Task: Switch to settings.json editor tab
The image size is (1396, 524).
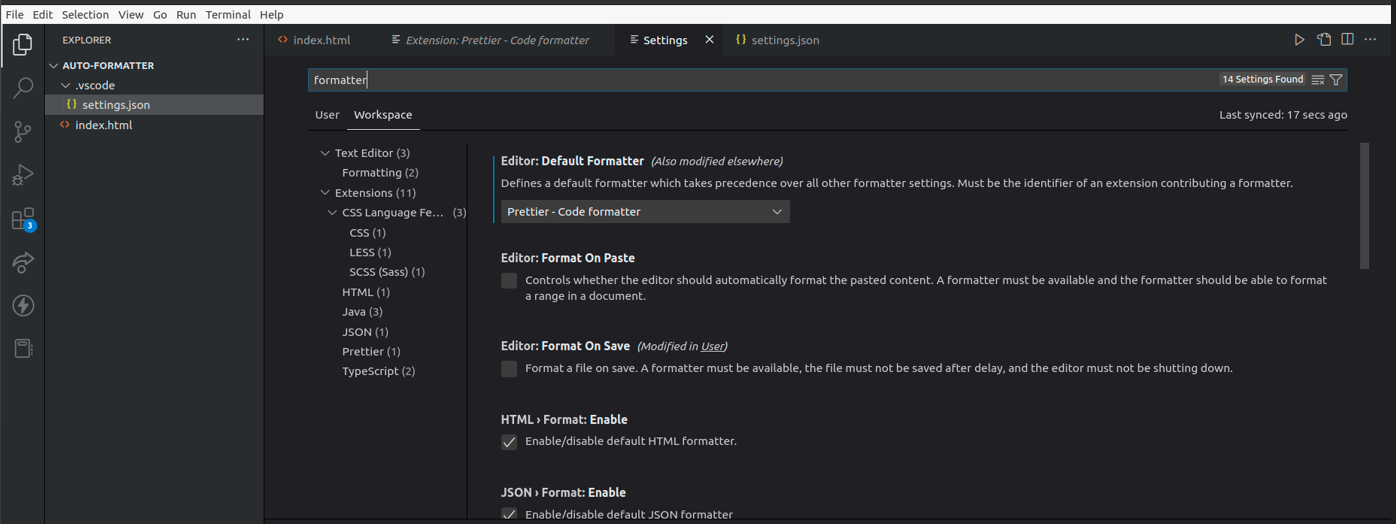Action: point(785,40)
